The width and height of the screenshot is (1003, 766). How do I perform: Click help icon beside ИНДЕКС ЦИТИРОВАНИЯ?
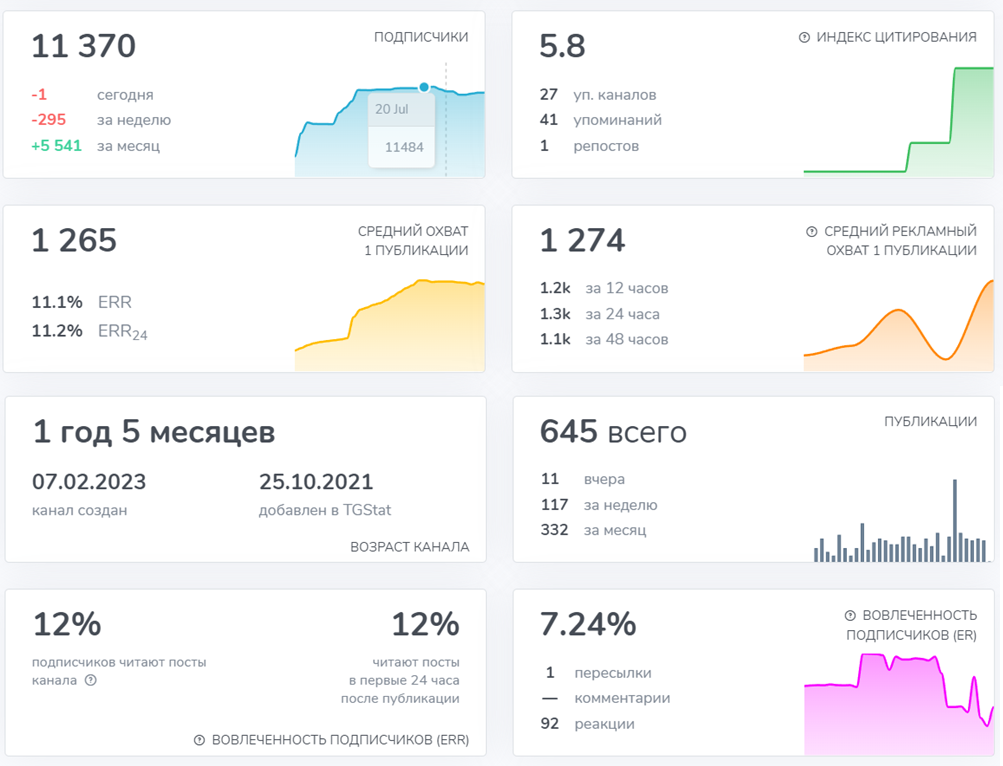(x=804, y=38)
